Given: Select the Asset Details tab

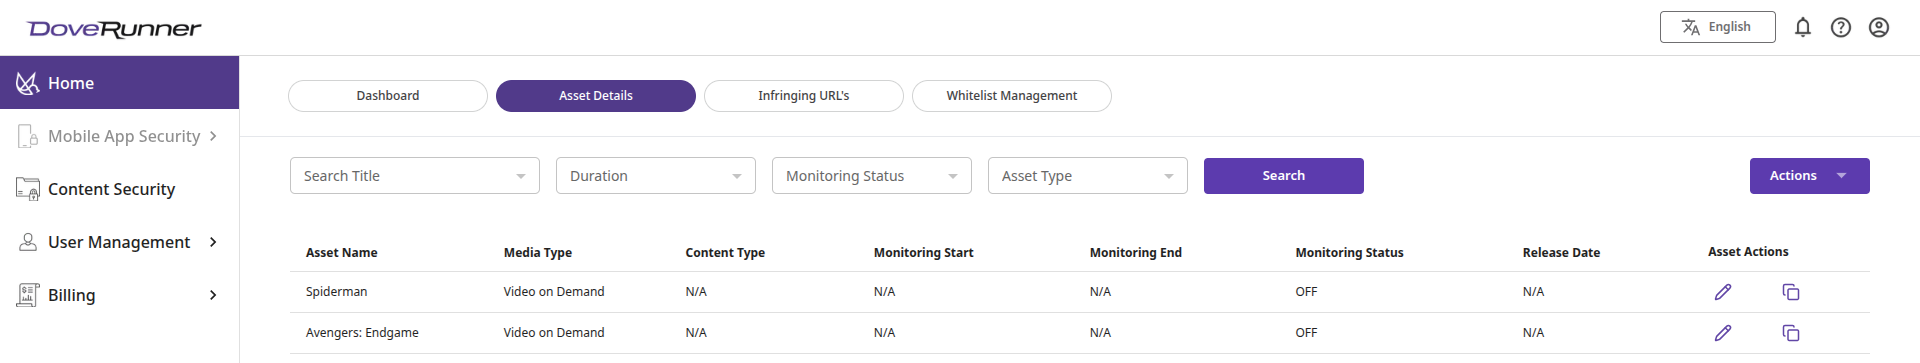Looking at the screenshot, I should pyautogui.click(x=596, y=96).
